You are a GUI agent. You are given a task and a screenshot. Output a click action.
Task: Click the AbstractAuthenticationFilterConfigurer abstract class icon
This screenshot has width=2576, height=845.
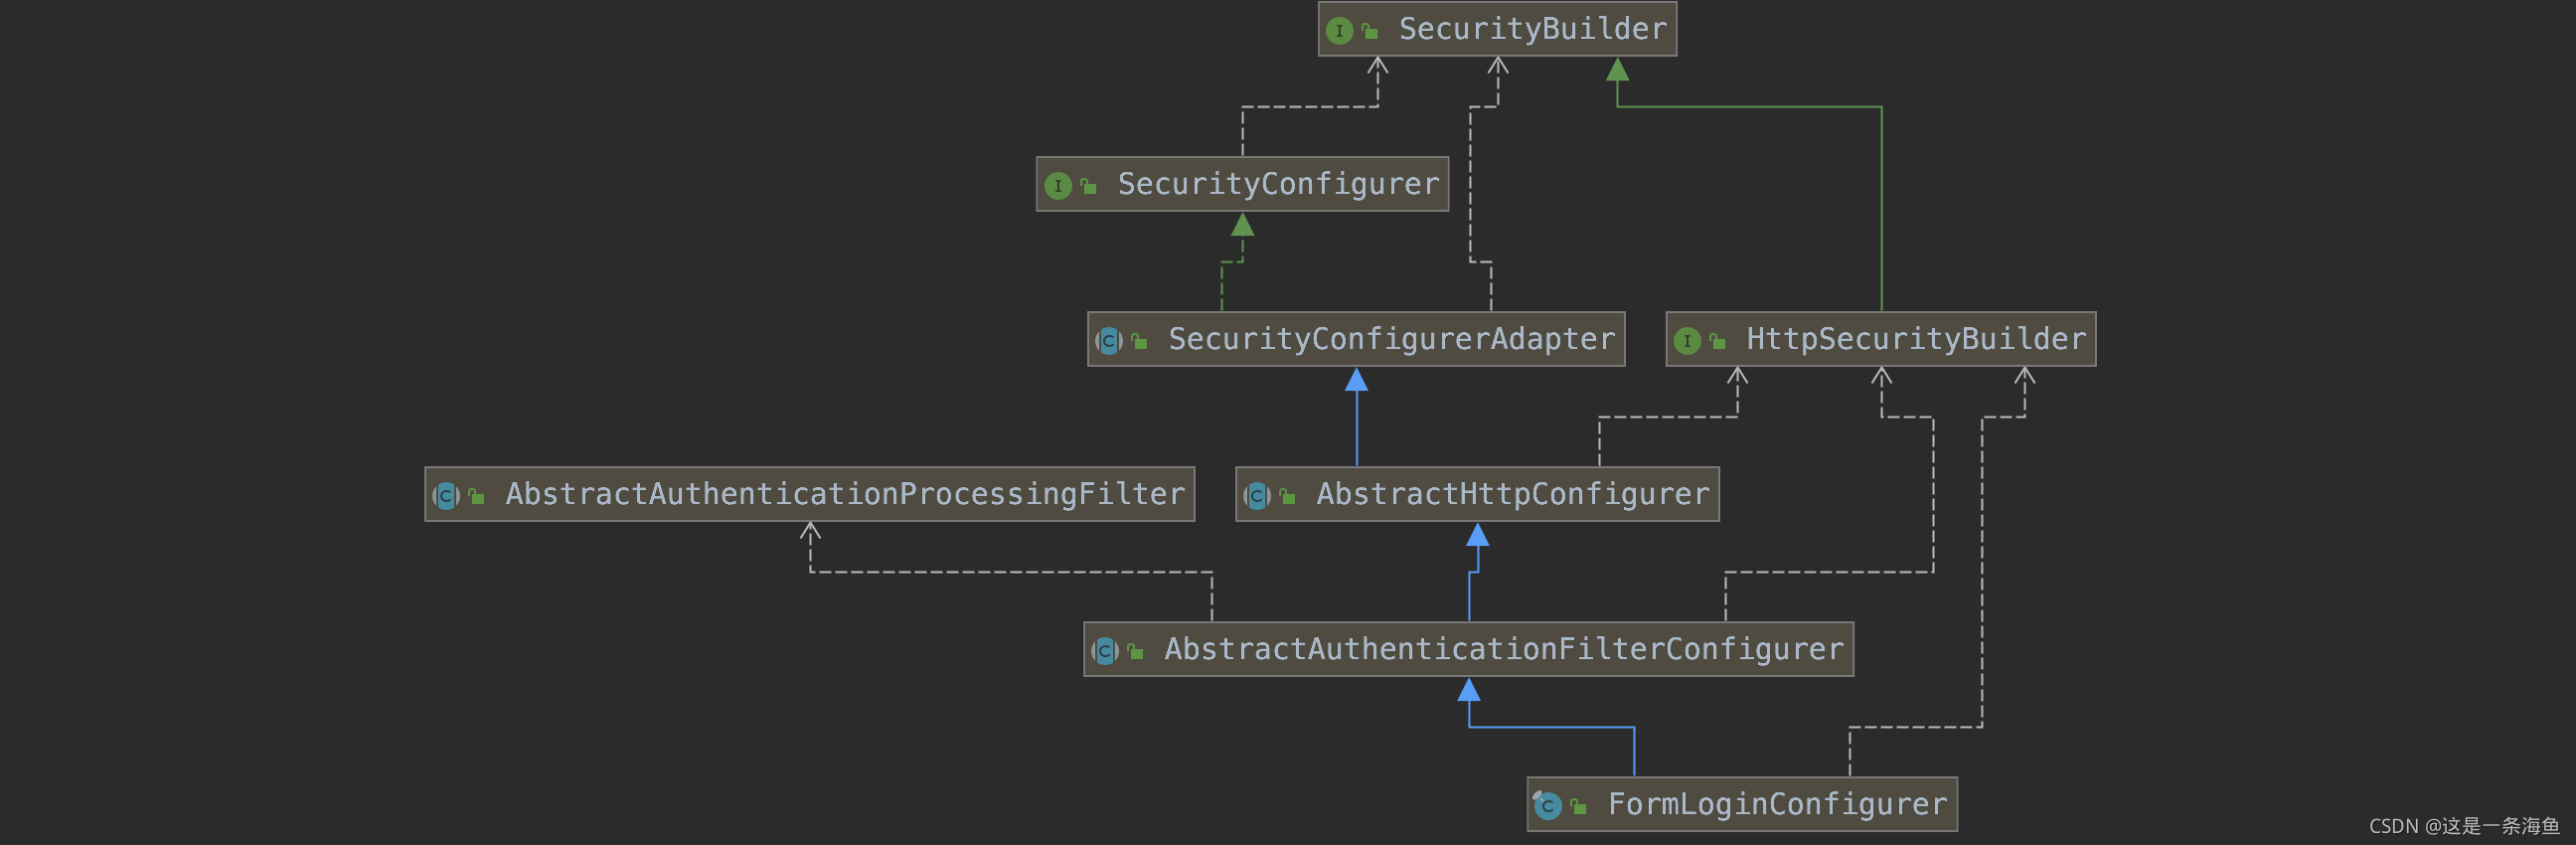tap(1105, 651)
